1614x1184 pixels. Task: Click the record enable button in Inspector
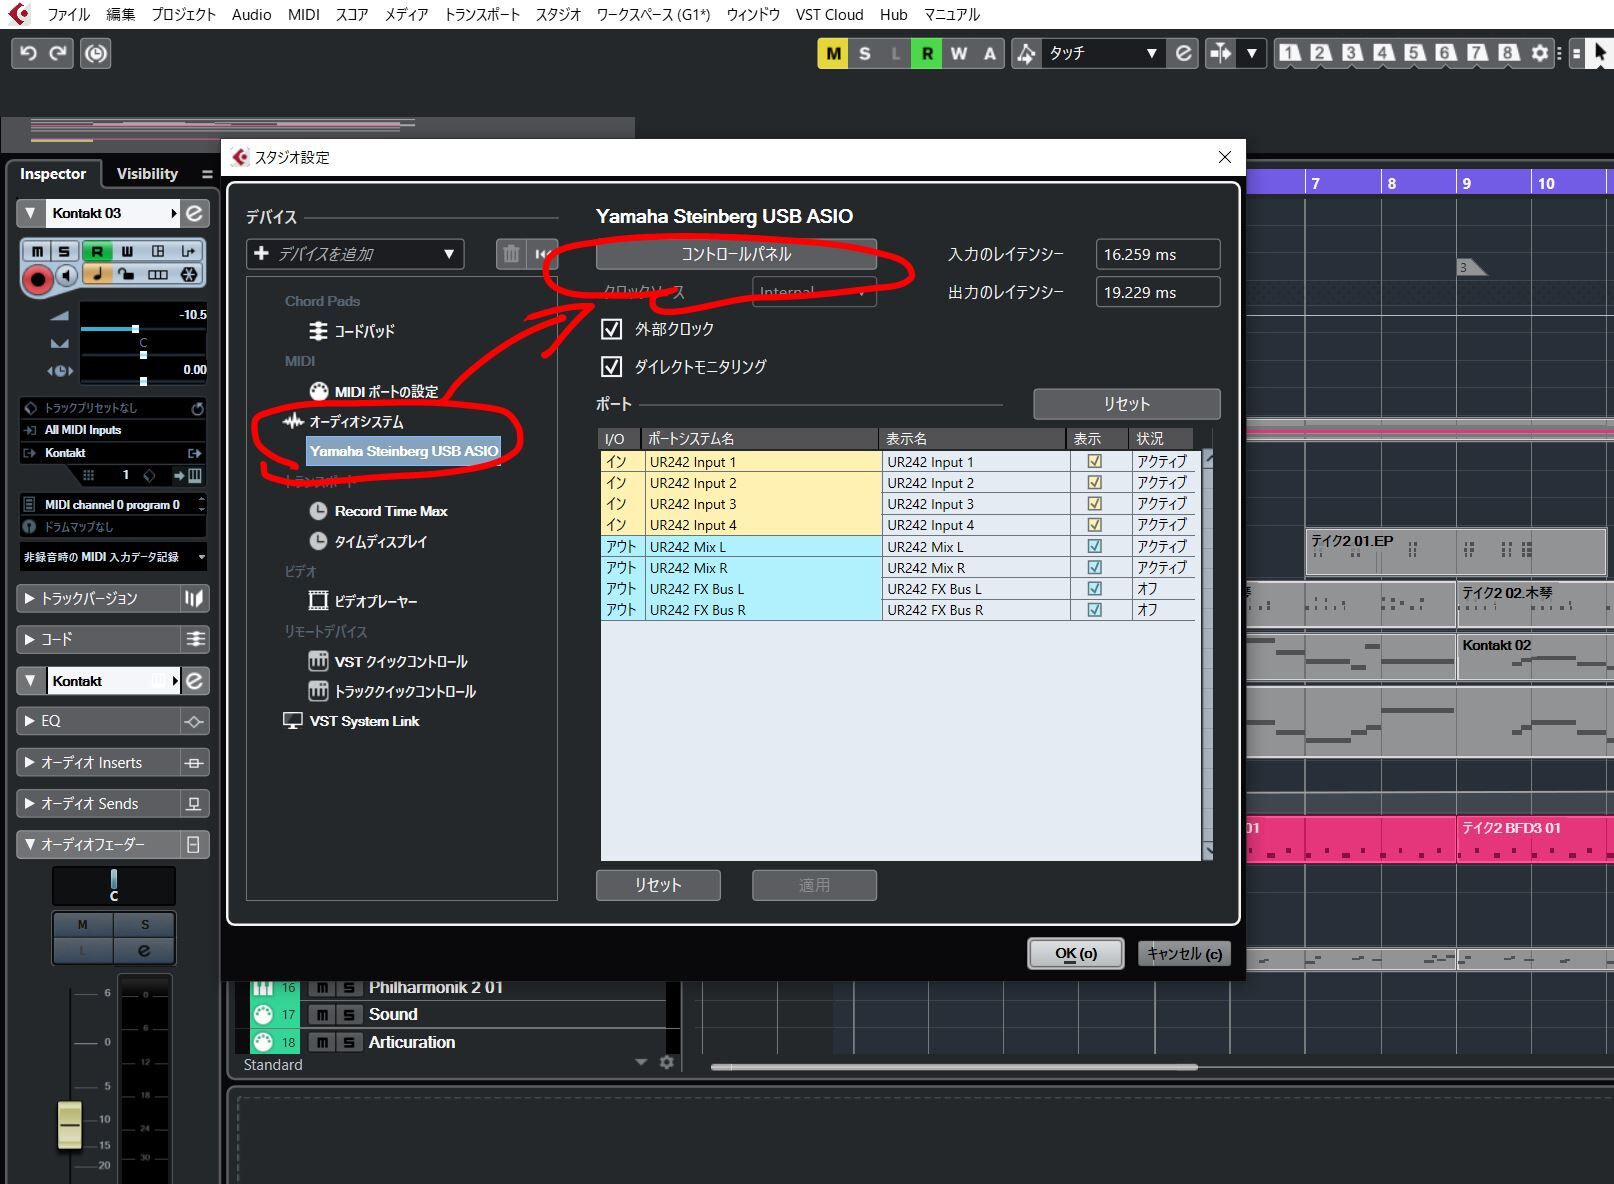tap(38, 279)
